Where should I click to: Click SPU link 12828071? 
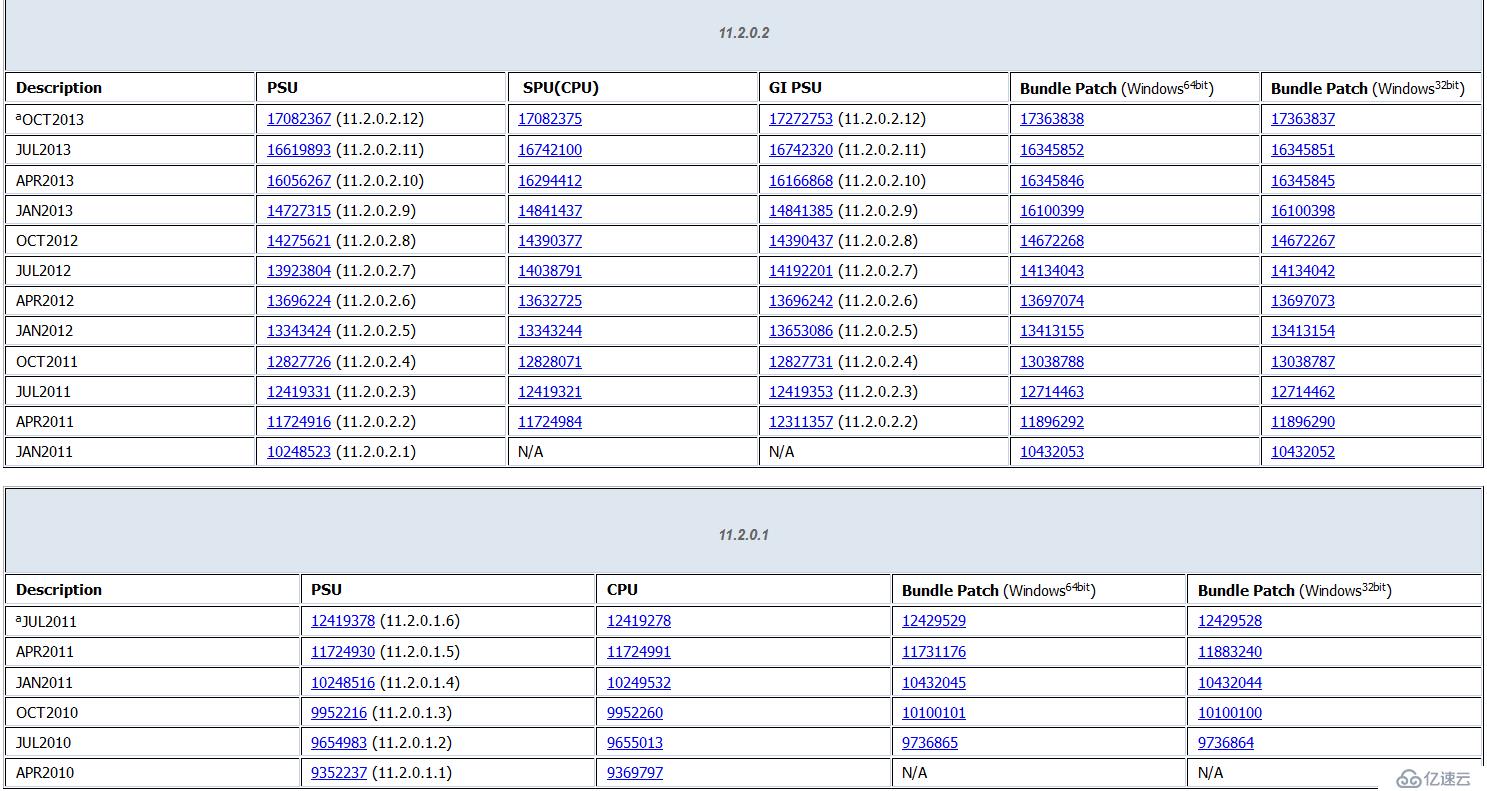point(550,362)
